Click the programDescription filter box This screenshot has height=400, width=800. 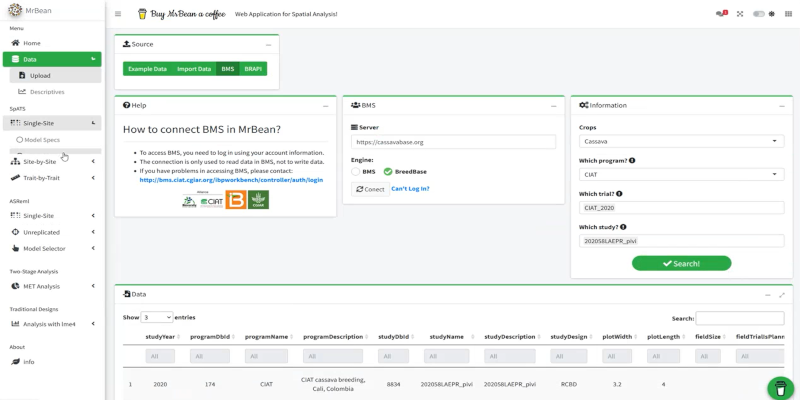point(333,356)
